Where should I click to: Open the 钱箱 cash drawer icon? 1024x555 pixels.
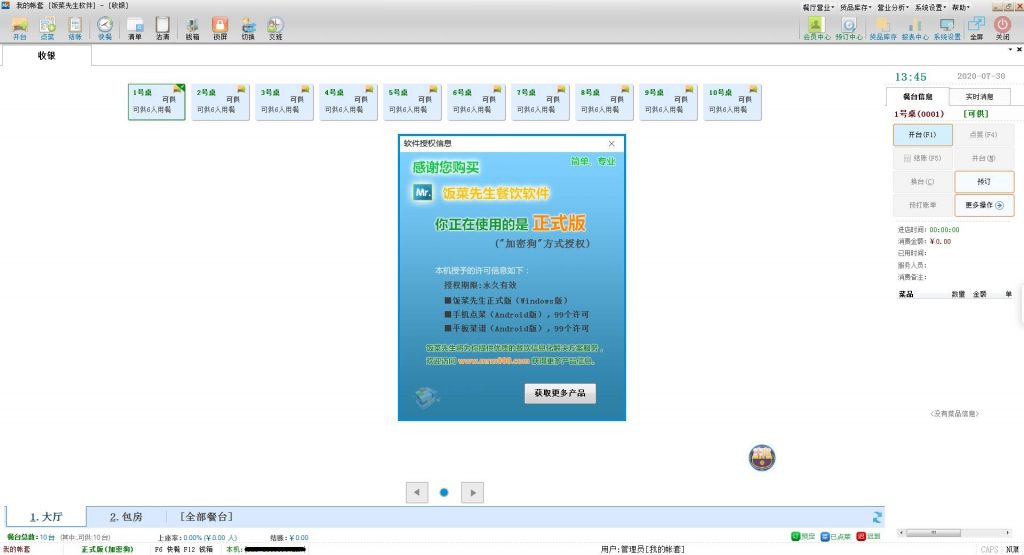[192, 28]
